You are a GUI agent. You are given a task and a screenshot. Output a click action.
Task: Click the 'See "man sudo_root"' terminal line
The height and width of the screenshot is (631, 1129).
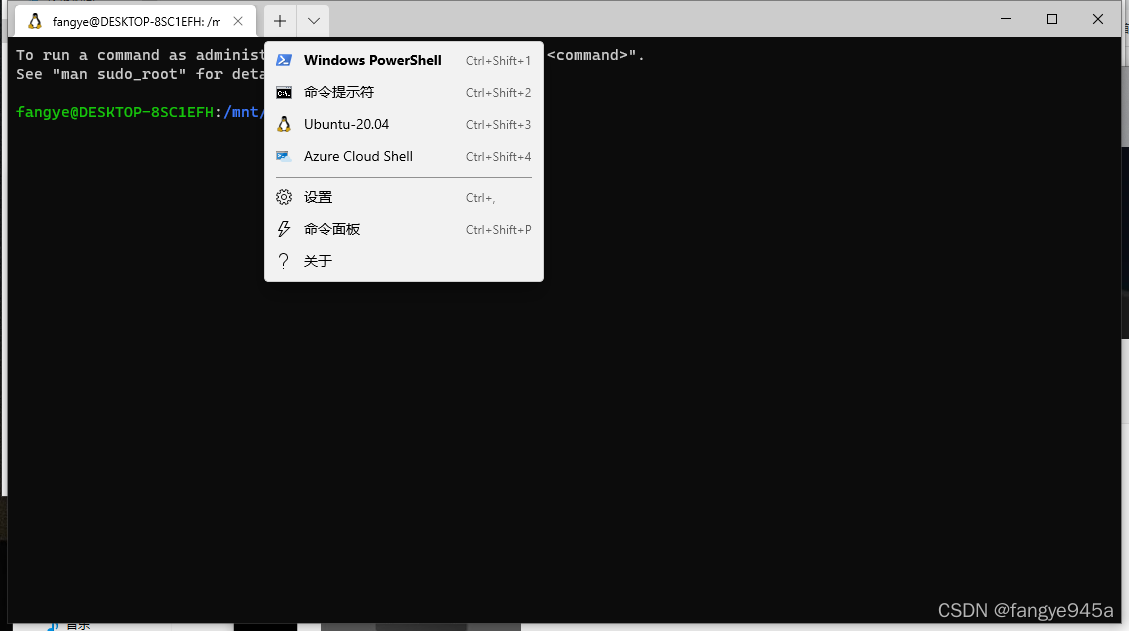pos(140,74)
